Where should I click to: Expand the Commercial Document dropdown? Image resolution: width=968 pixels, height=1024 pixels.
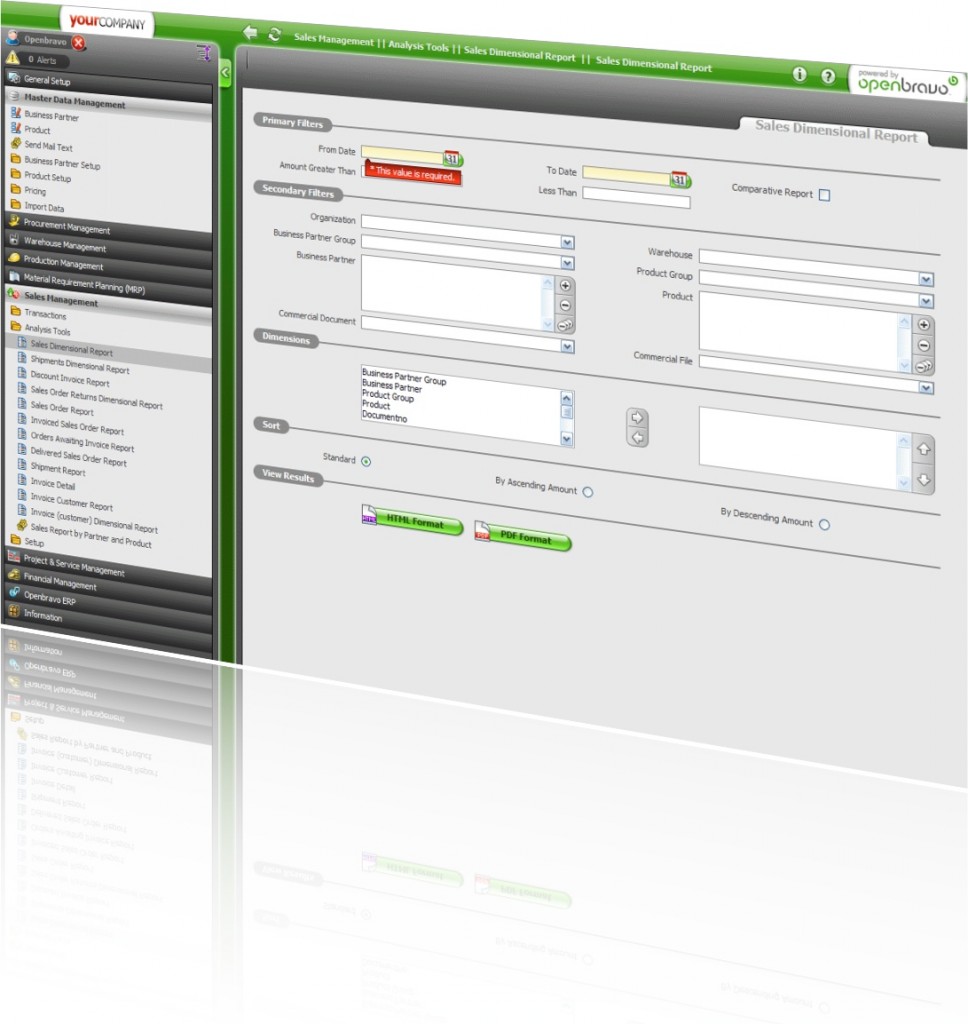[x=567, y=346]
